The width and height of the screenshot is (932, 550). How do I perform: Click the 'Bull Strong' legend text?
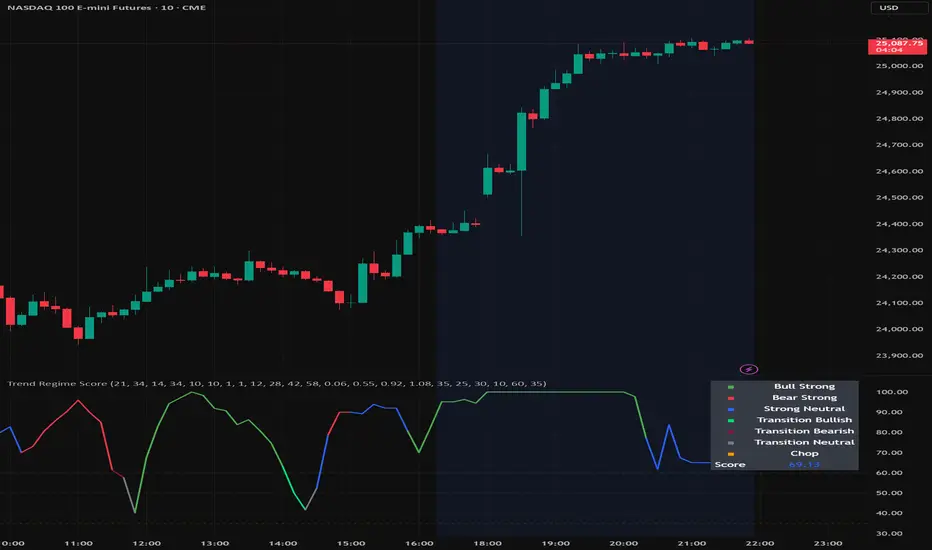804,386
